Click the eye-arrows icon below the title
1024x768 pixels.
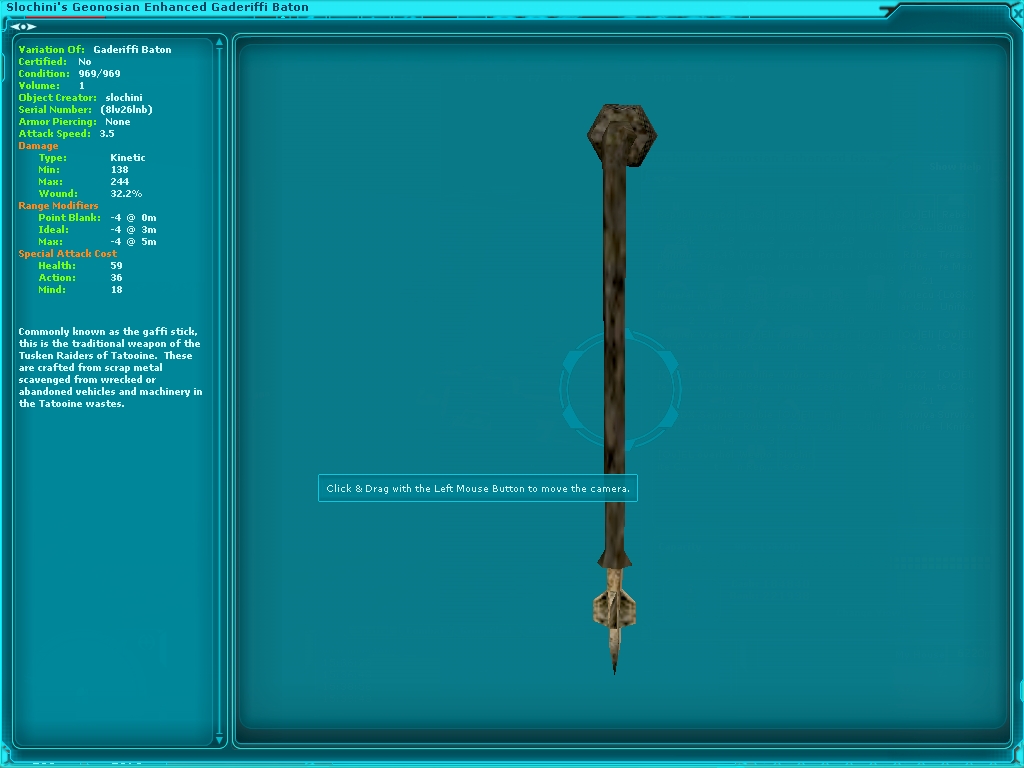(x=23, y=27)
